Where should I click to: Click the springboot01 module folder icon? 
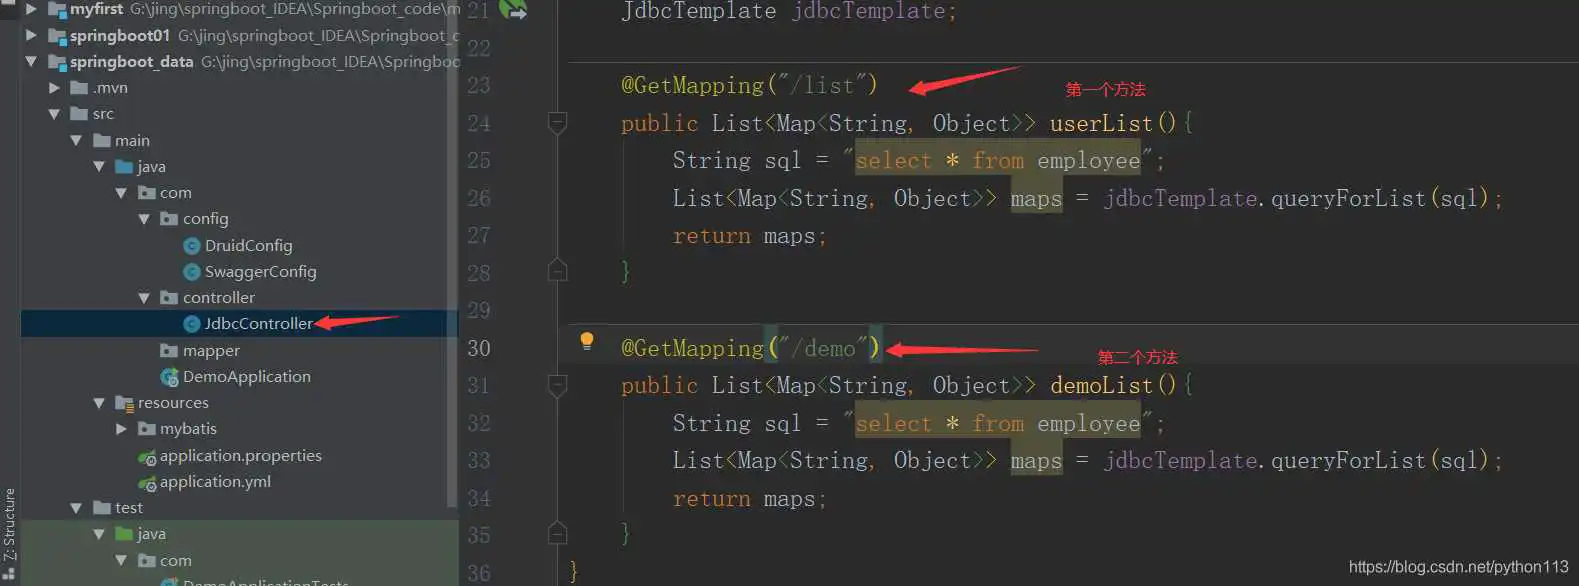coord(57,36)
